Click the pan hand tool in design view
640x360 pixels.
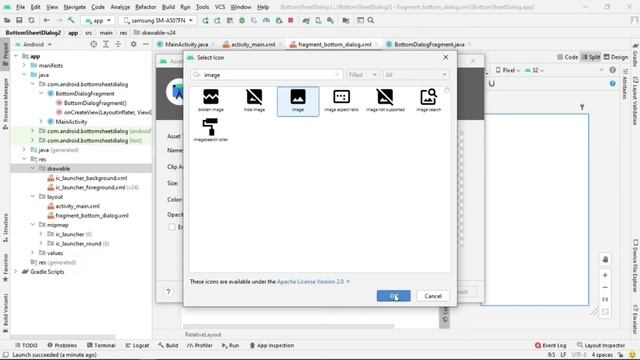[x=605, y=259]
